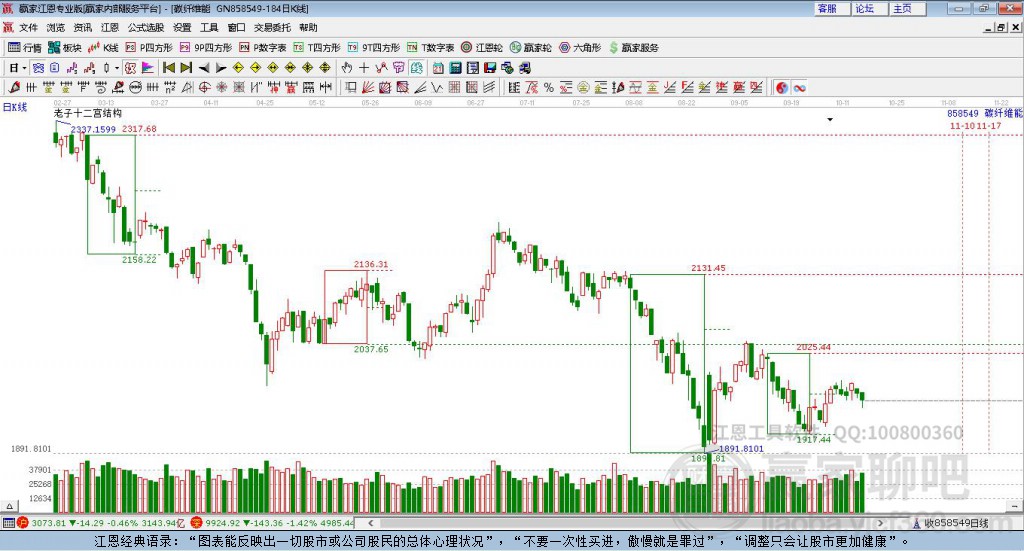The height and width of the screenshot is (551, 1024).
Task: Open the 行情 market quotes view
Action: tap(24, 48)
